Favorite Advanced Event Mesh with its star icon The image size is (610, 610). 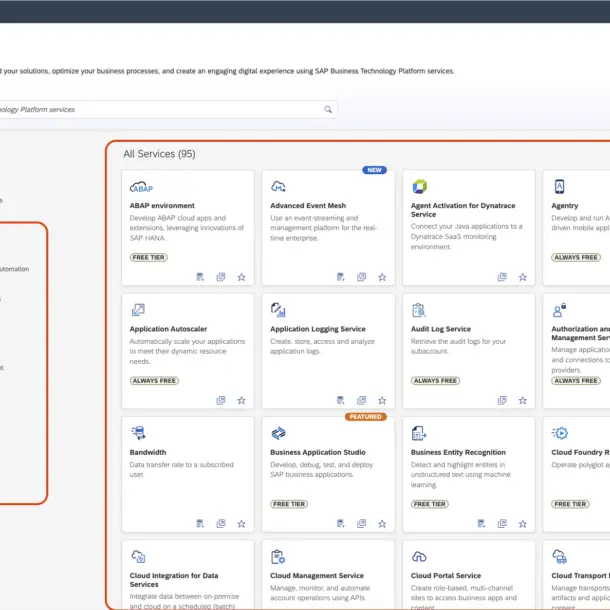[382, 277]
